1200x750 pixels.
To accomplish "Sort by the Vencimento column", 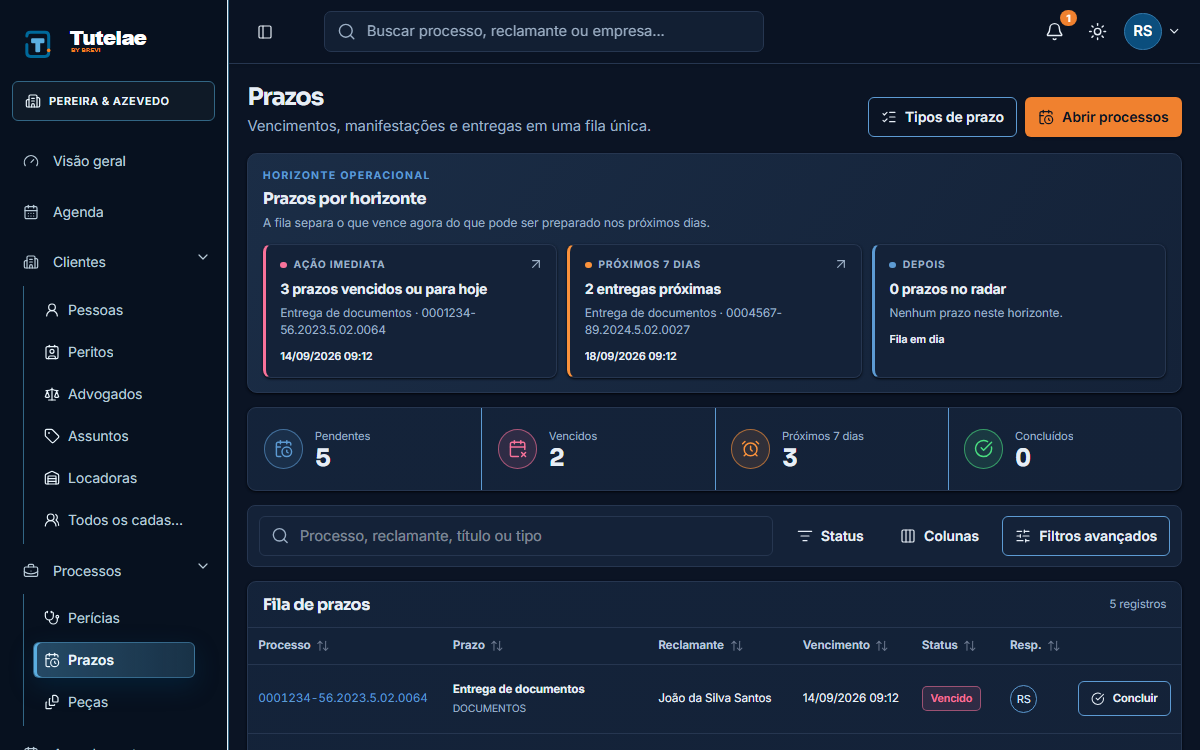I will 845,646.
